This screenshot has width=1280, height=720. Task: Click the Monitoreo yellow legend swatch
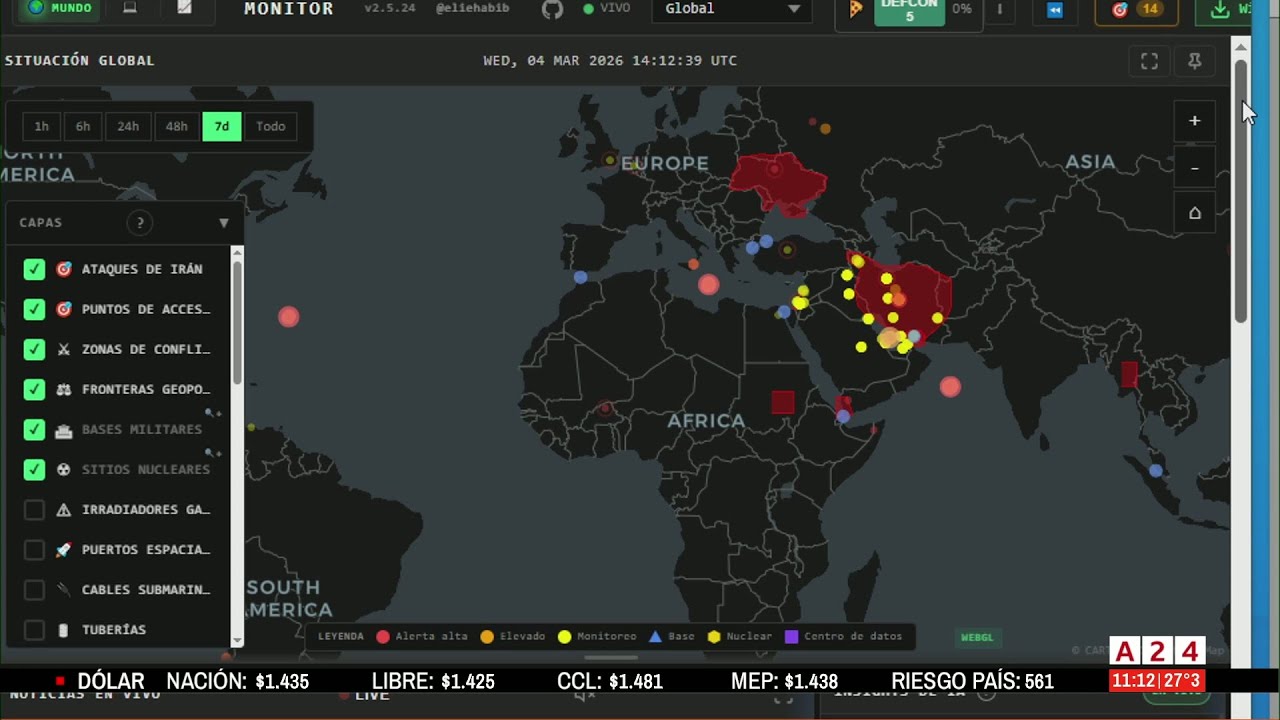(564, 636)
